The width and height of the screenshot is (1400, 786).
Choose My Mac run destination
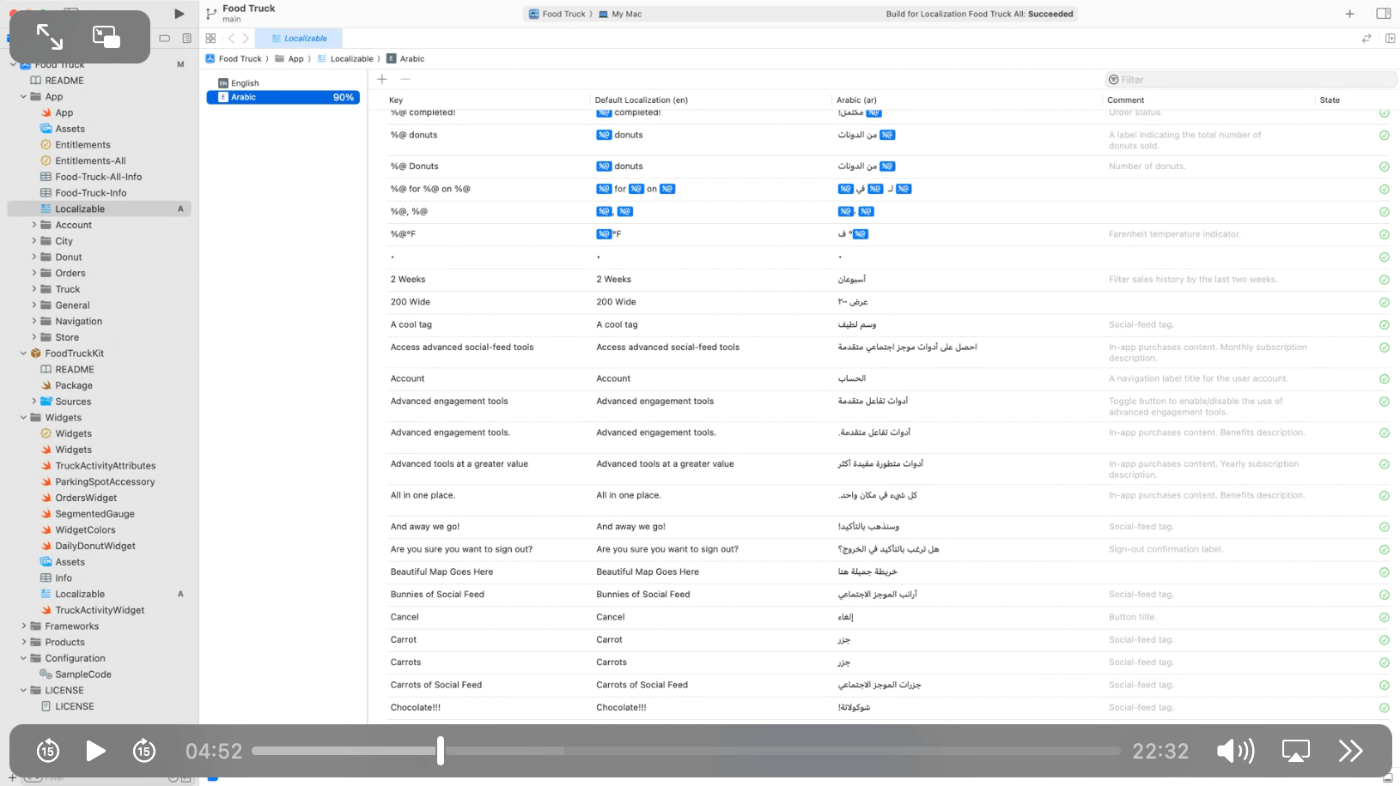pos(620,14)
